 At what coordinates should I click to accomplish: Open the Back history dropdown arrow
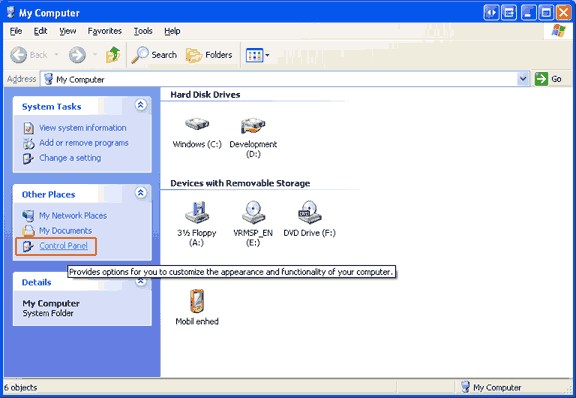tap(56, 55)
